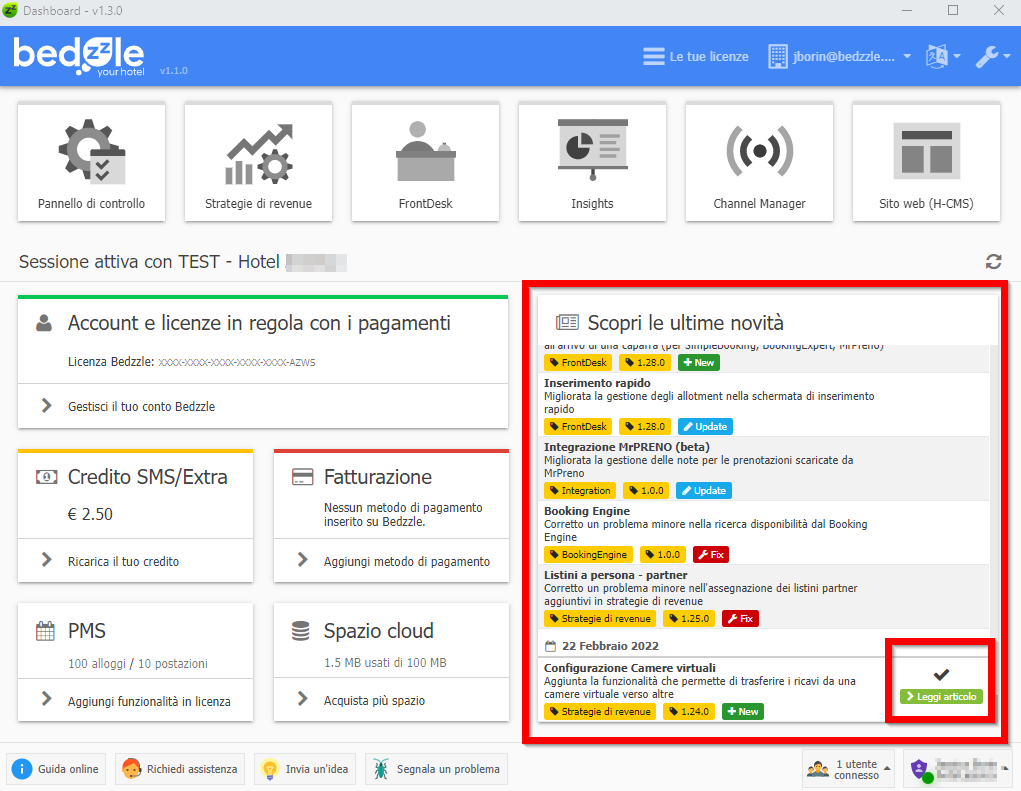This screenshot has height=791, width=1021.
Task: Click Strategie di revenue tag next to 1.24.0
Action: pos(600,712)
